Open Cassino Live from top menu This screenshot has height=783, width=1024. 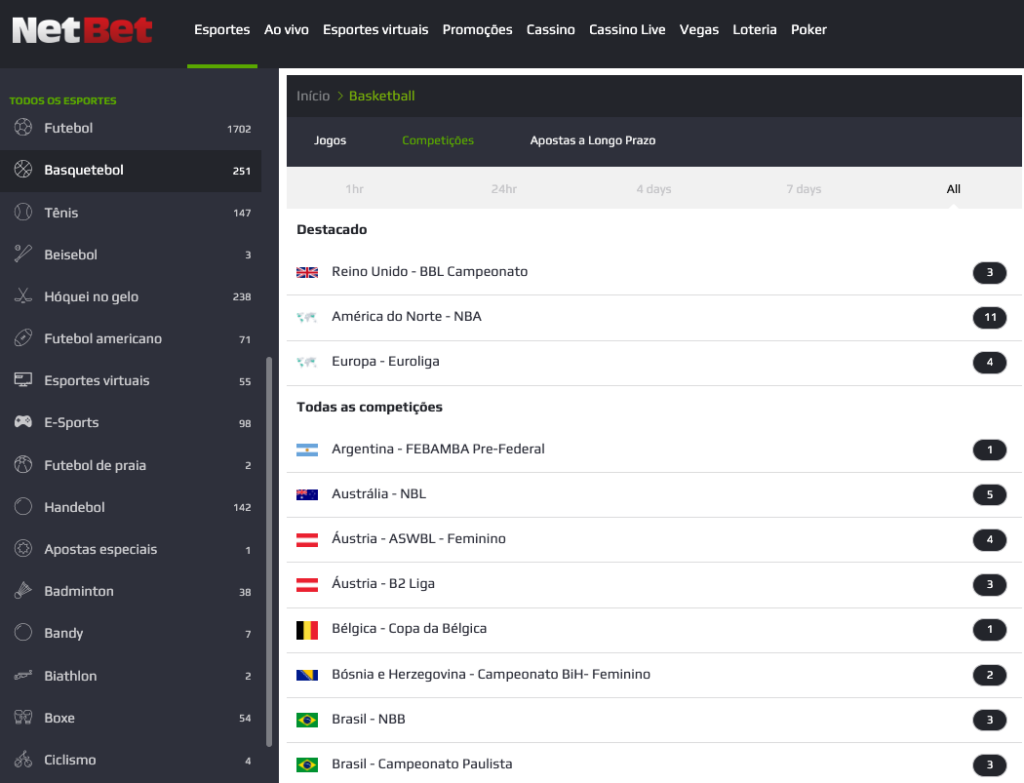click(x=627, y=29)
